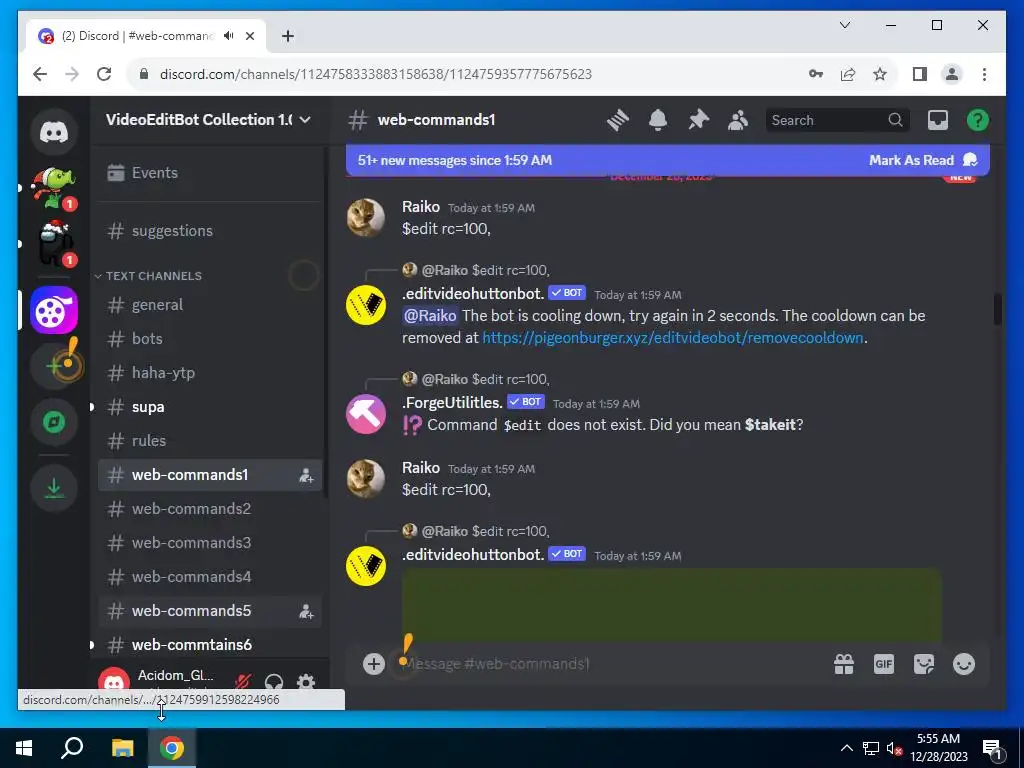Screen dimensions: 1024x768
Task: Select the VideoEditBot film reel server icon
Action: (x=54, y=310)
